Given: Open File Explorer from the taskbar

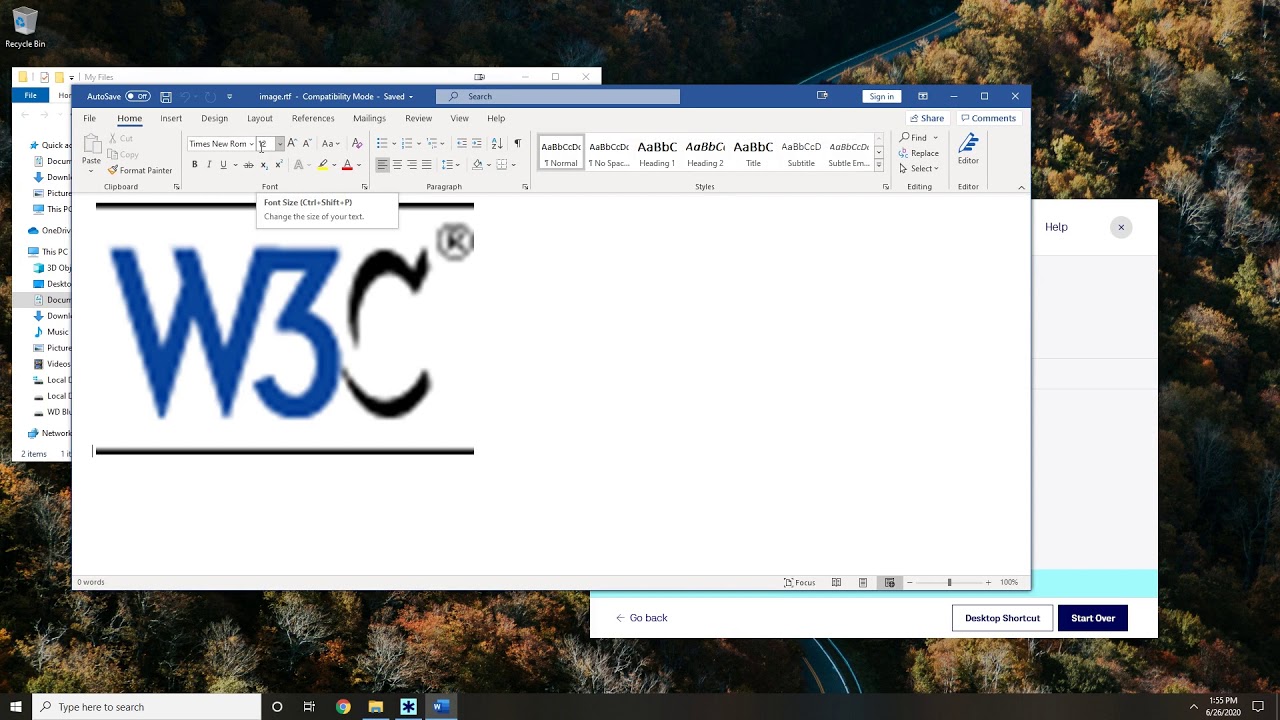Looking at the screenshot, I should pyautogui.click(x=375, y=707).
